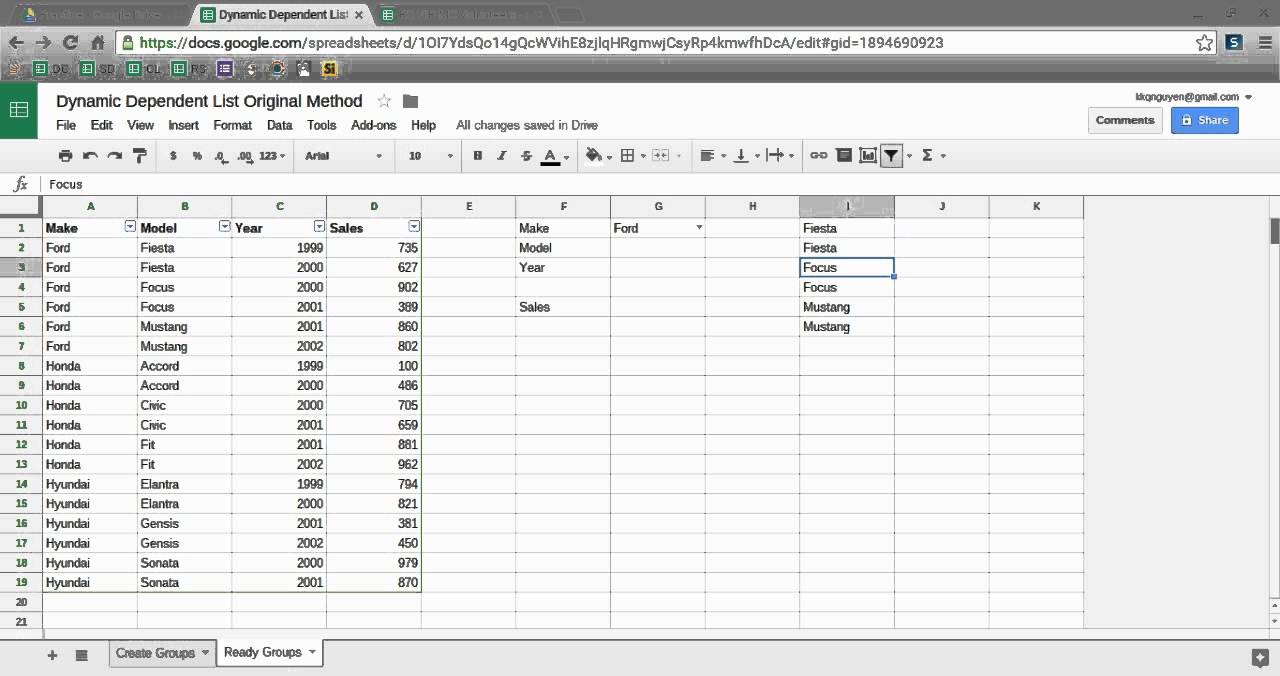Image resolution: width=1280 pixels, height=676 pixels.
Task: Open the Borders menu
Action: pyautogui.click(x=632, y=155)
